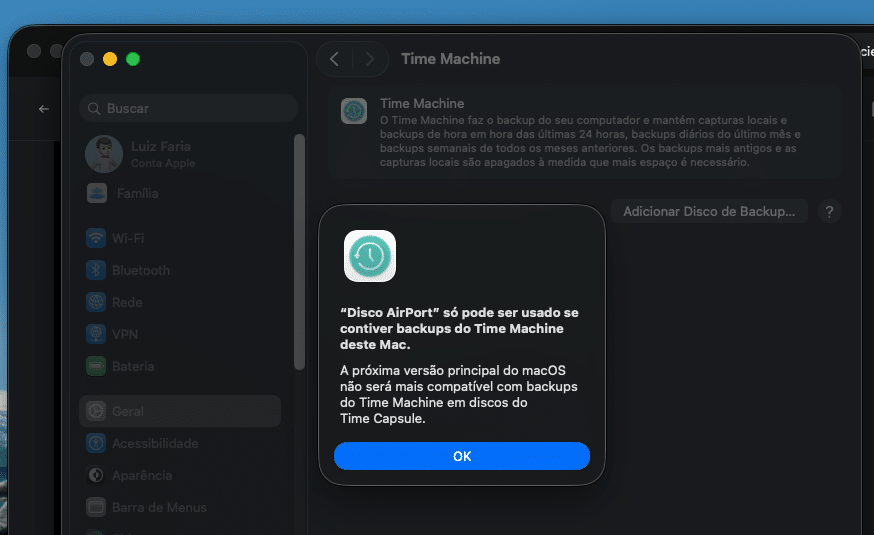Image resolution: width=874 pixels, height=535 pixels.
Task: Click the Buscar search field
Action: 188,108
